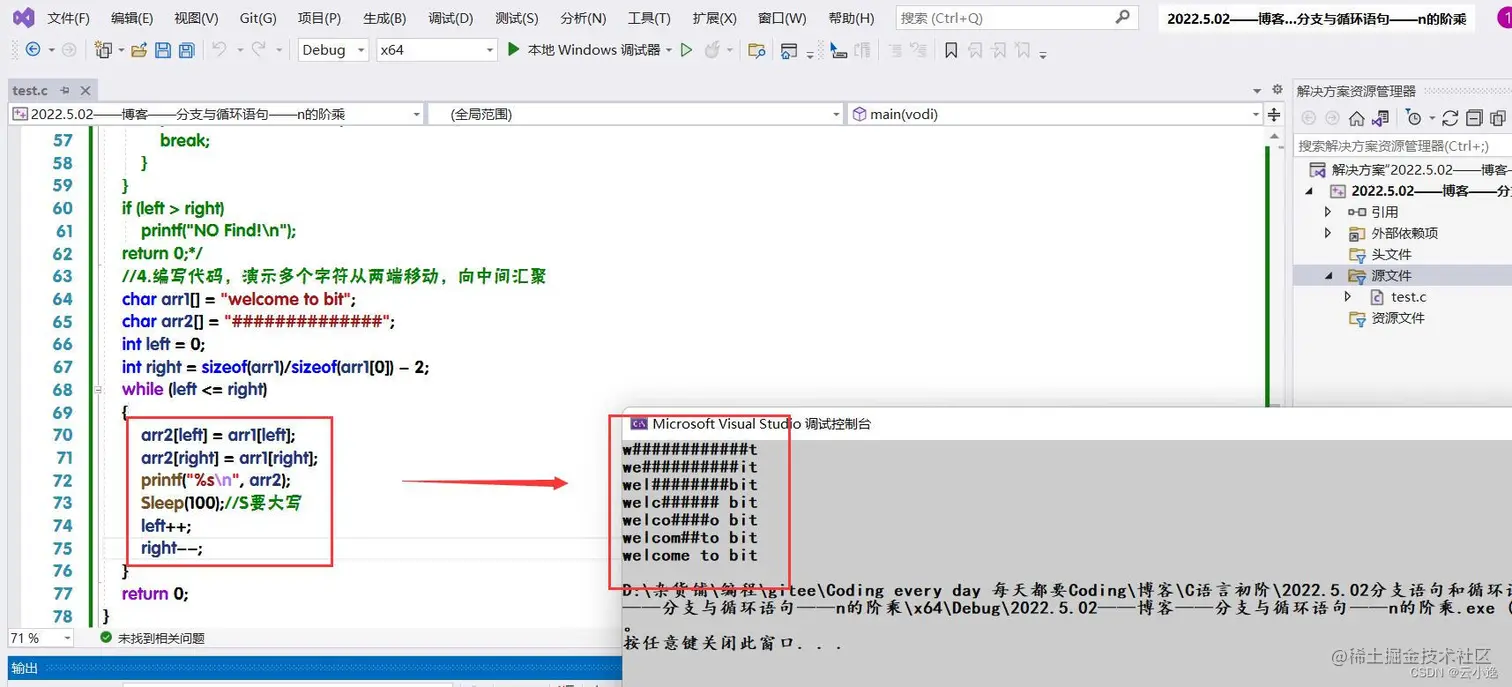
Task: Click the pending changes filter clock icon
Action: 1413,118
